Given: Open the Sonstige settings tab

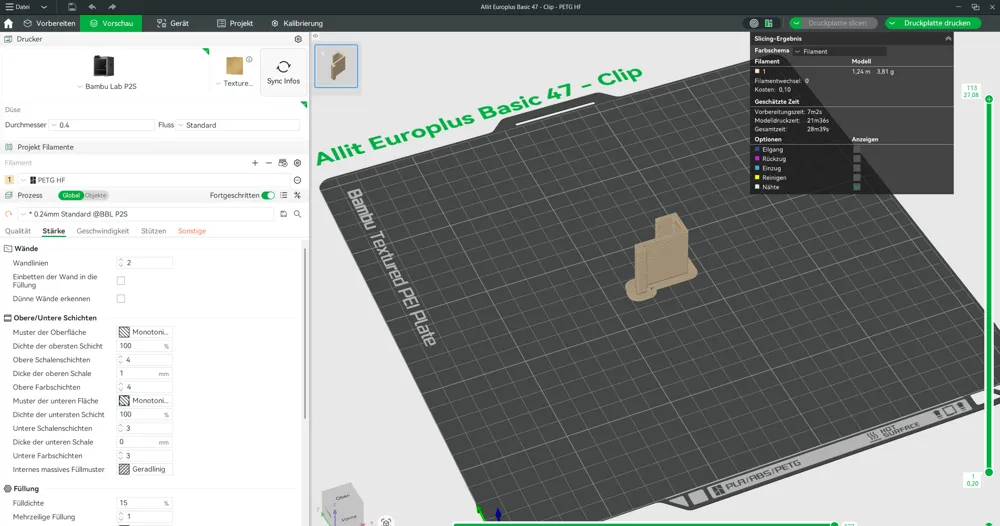Looking at the screenshot, I should [192, 231].
